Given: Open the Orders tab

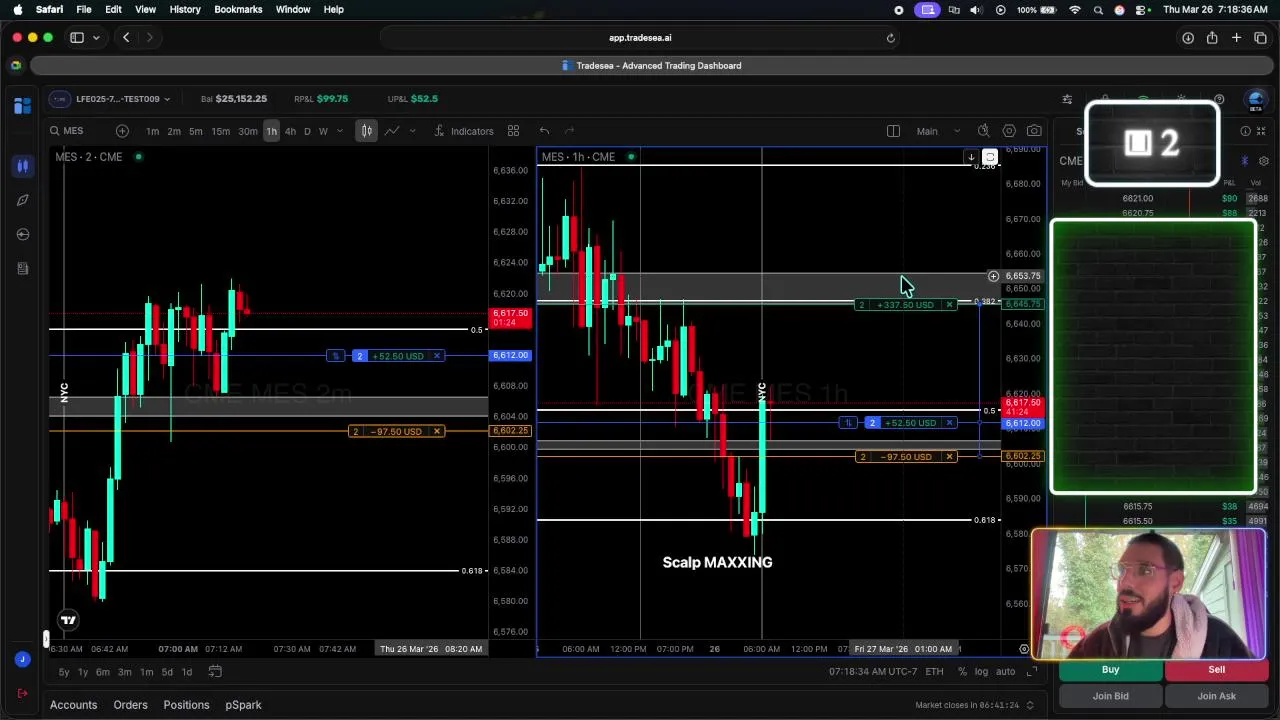Looking at the screenshot, I should tap(130, 705).
